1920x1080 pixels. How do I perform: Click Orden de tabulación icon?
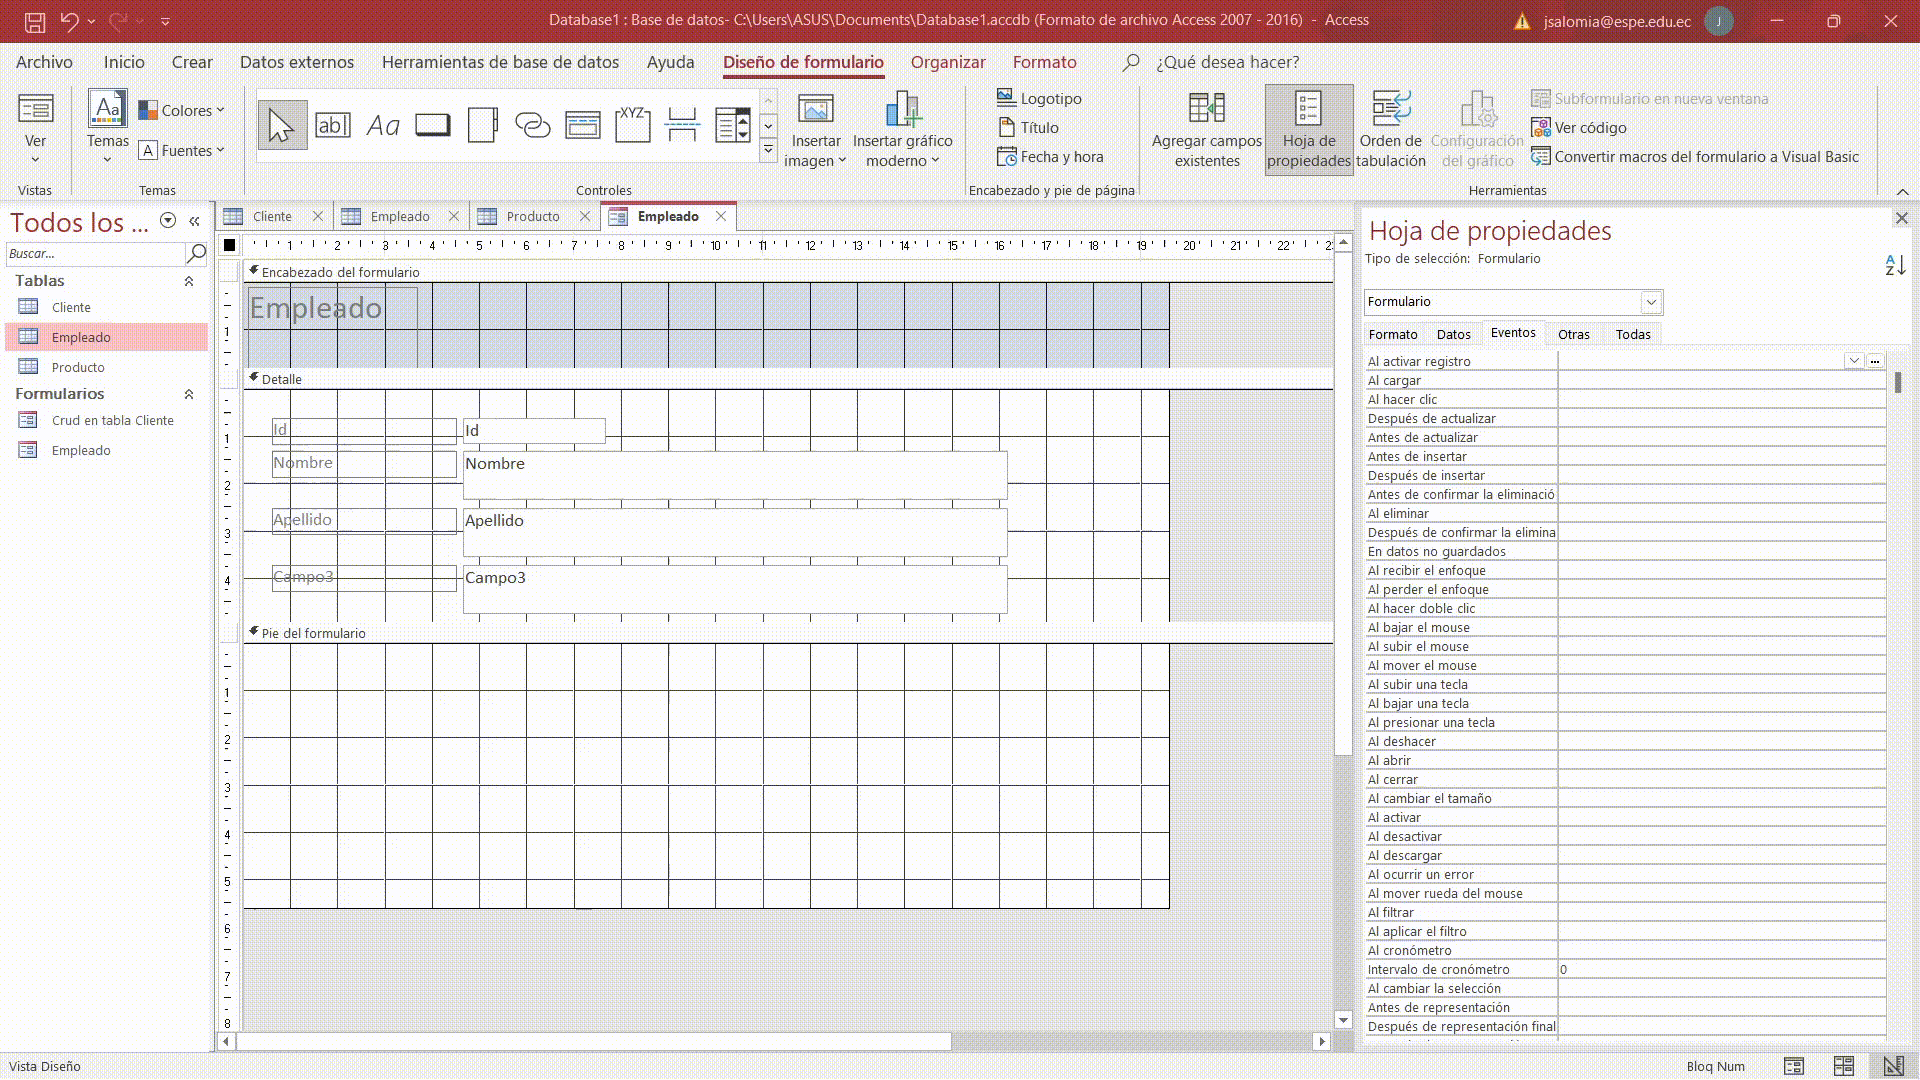(1391, 107)
